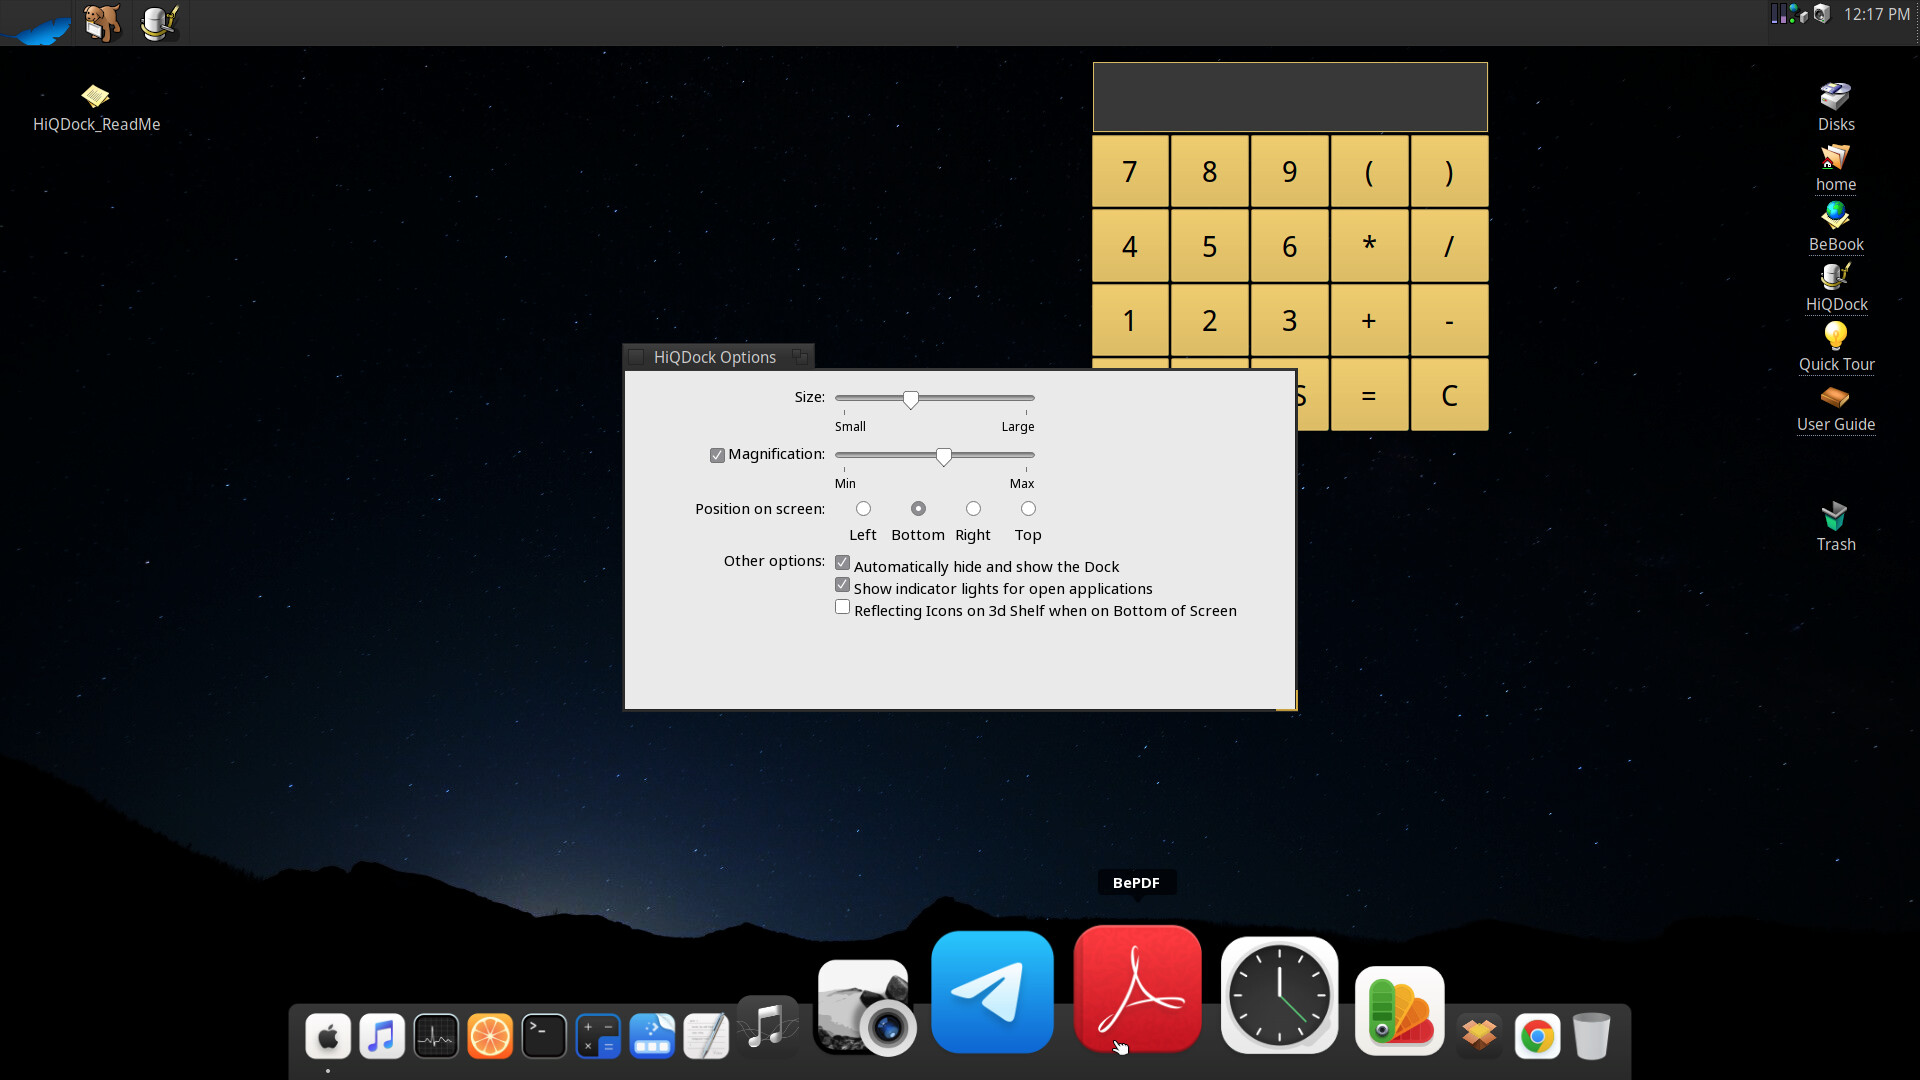Click the HiQDock Options window title tab

714,357
